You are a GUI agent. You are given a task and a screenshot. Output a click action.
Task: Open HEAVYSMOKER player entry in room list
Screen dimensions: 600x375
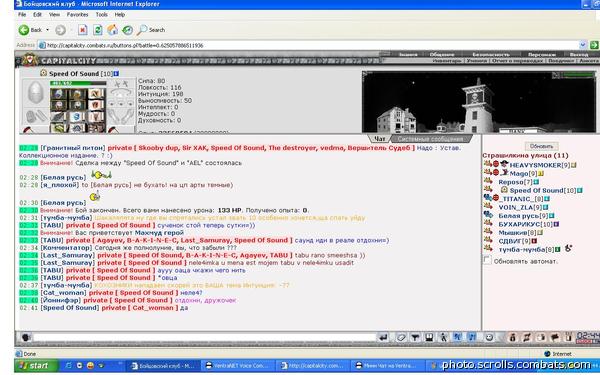click(536, 165)
